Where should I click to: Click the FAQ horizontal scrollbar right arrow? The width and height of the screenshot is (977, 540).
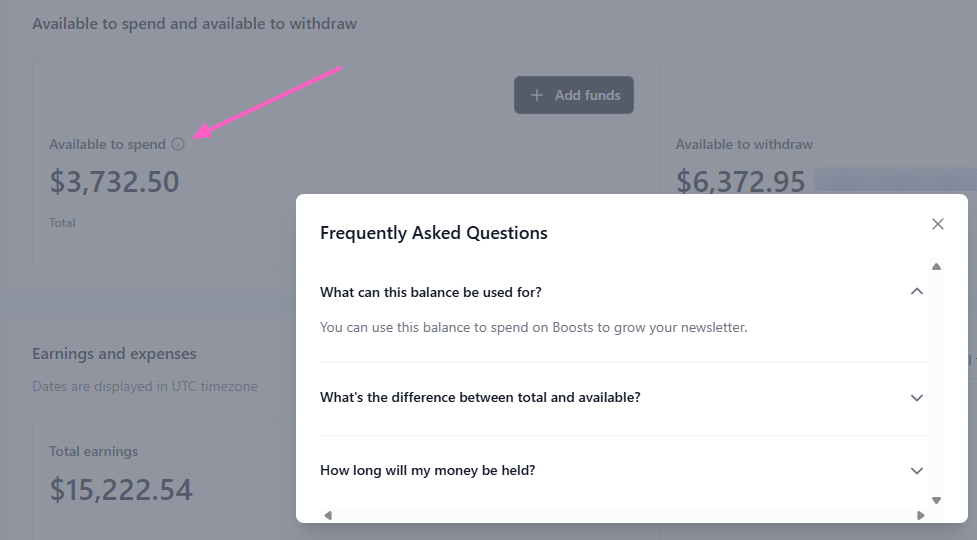(x=920, y=515)
